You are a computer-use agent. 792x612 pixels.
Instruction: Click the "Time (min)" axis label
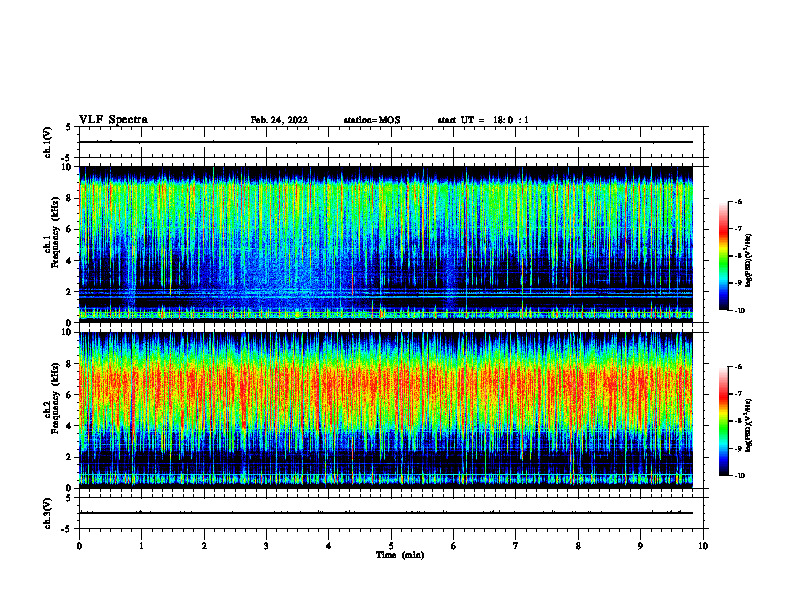tap(400, 555)
